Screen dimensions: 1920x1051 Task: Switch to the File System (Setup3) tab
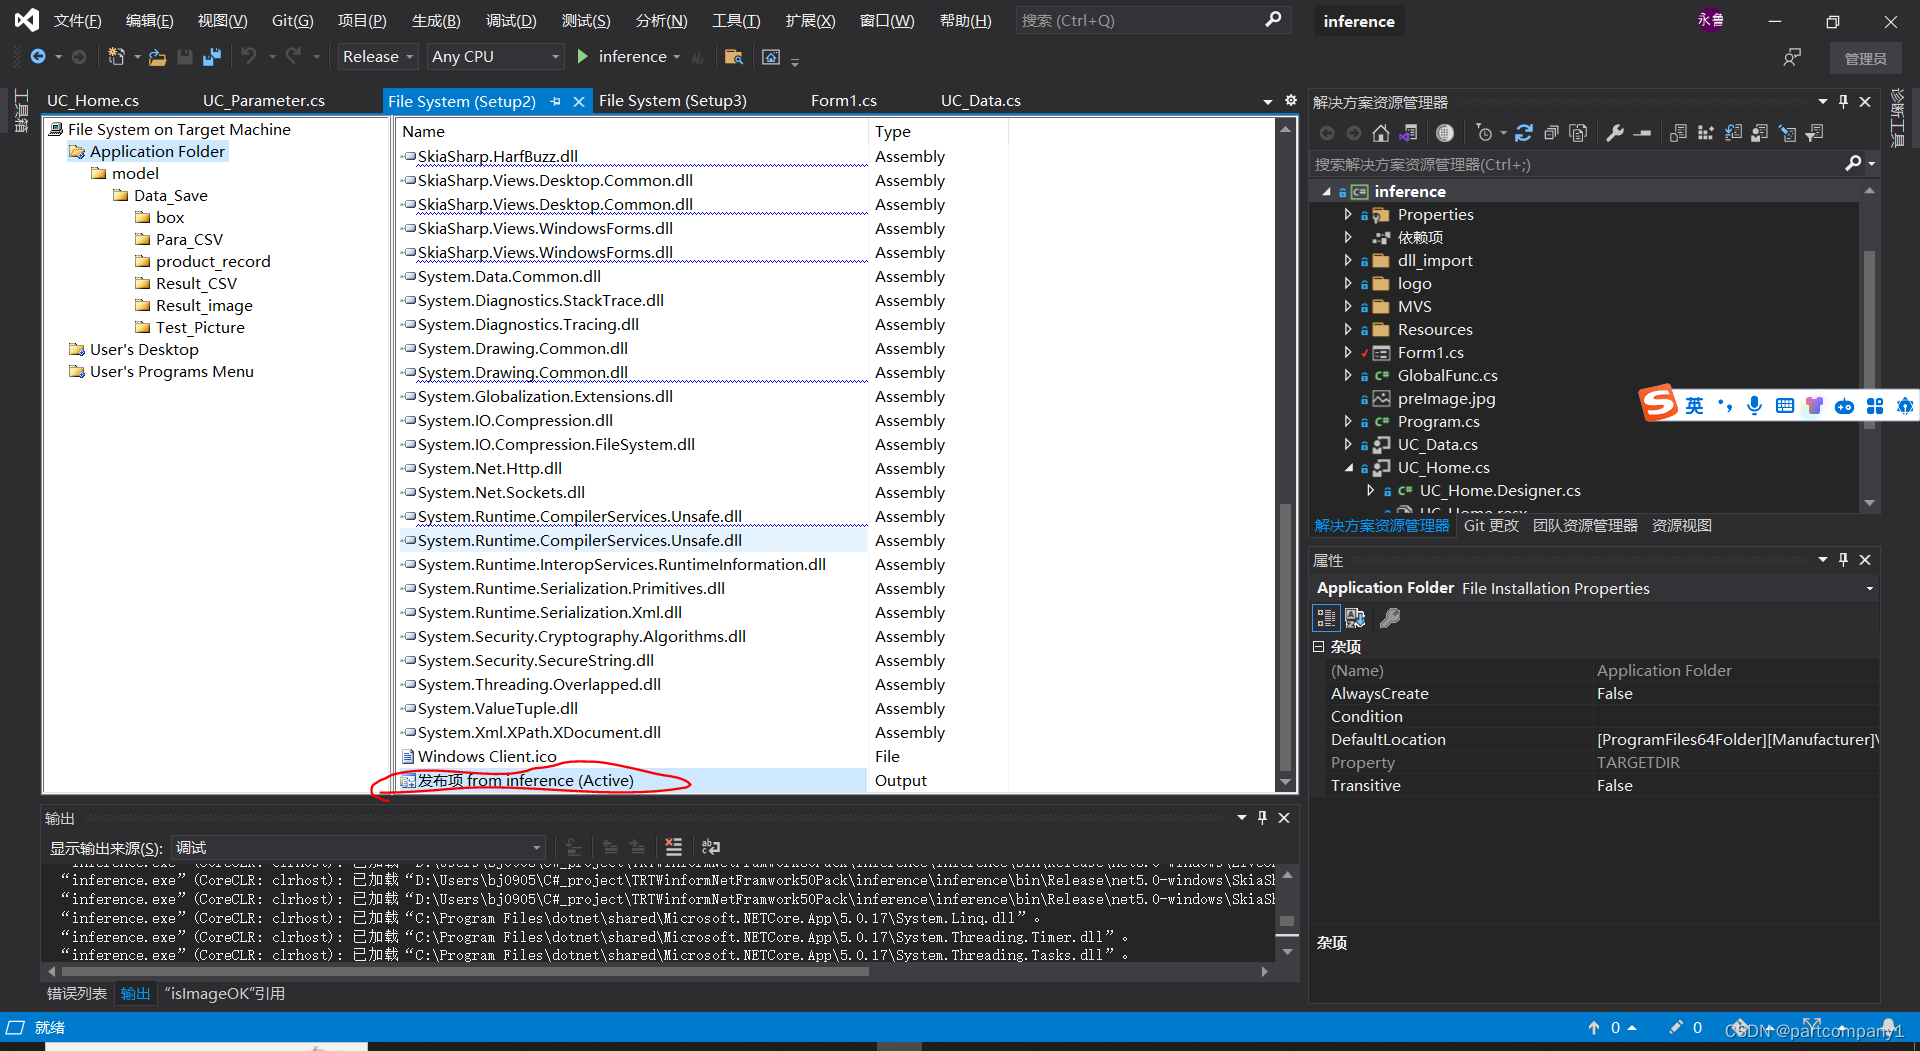click(673, 101)
